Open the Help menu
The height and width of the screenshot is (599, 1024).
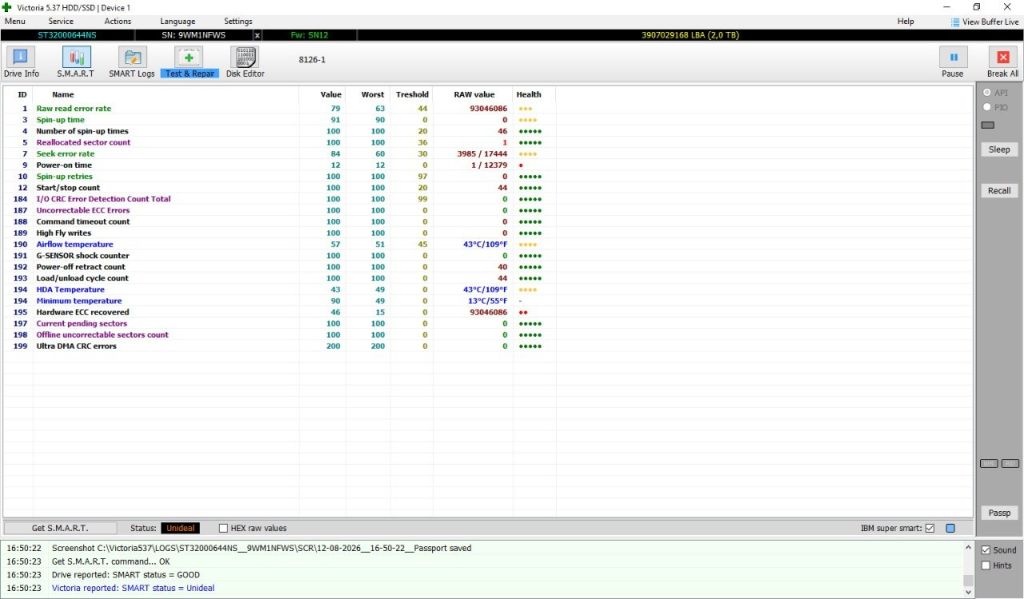905,22
